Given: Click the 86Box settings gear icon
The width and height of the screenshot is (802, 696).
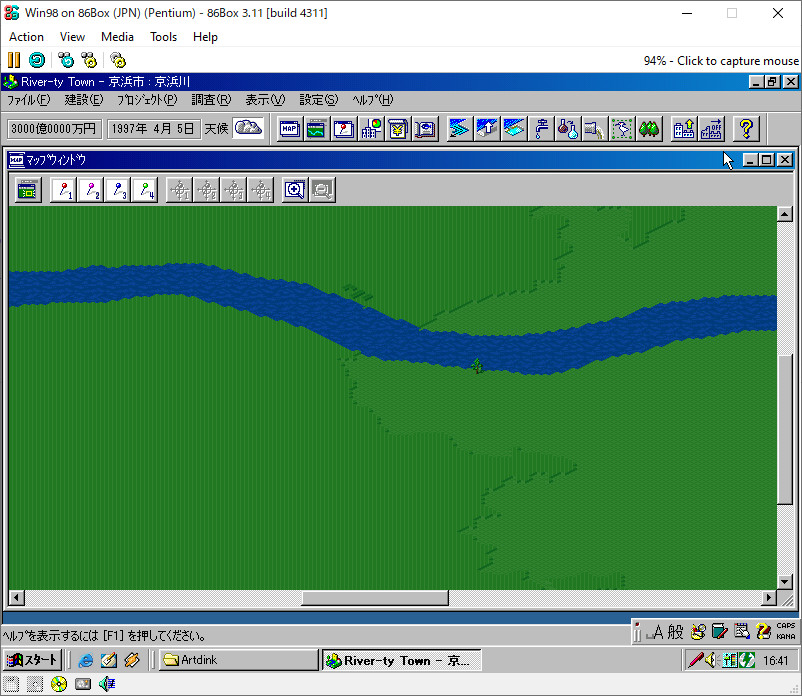Looking at the screenshot, I should pyautogui.click(x=118, y=60).
